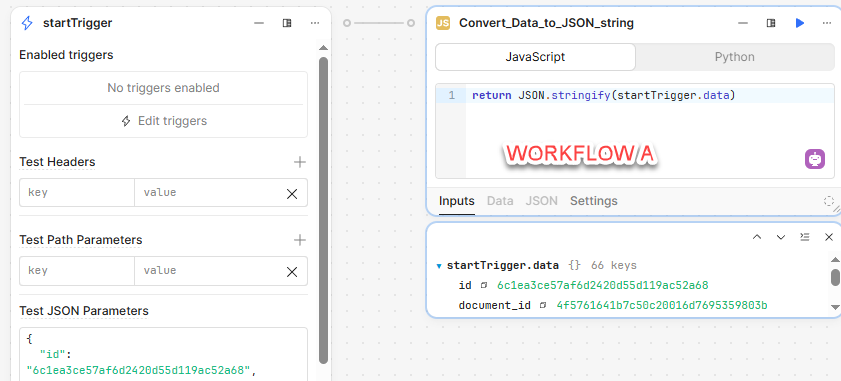Collapse the startTrigger block with minimize icon
Screen dimensions: 841x381
click(259, 23)
